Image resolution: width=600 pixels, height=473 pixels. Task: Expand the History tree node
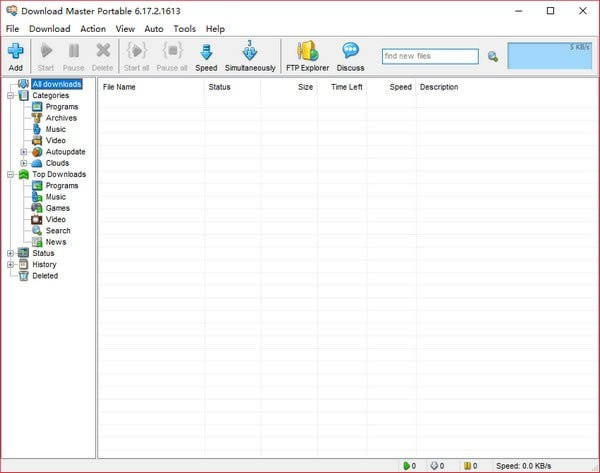(x=10, y=265)
